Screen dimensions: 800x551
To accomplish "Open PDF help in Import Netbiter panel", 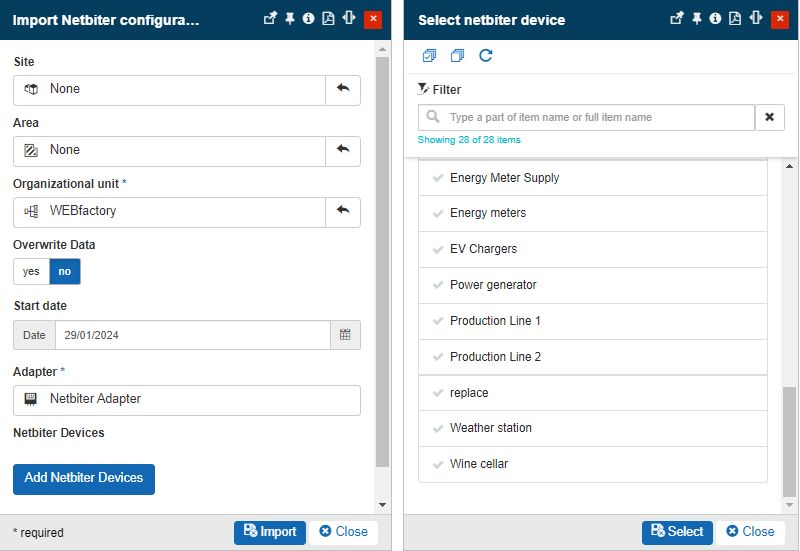I will pos(328,19).
